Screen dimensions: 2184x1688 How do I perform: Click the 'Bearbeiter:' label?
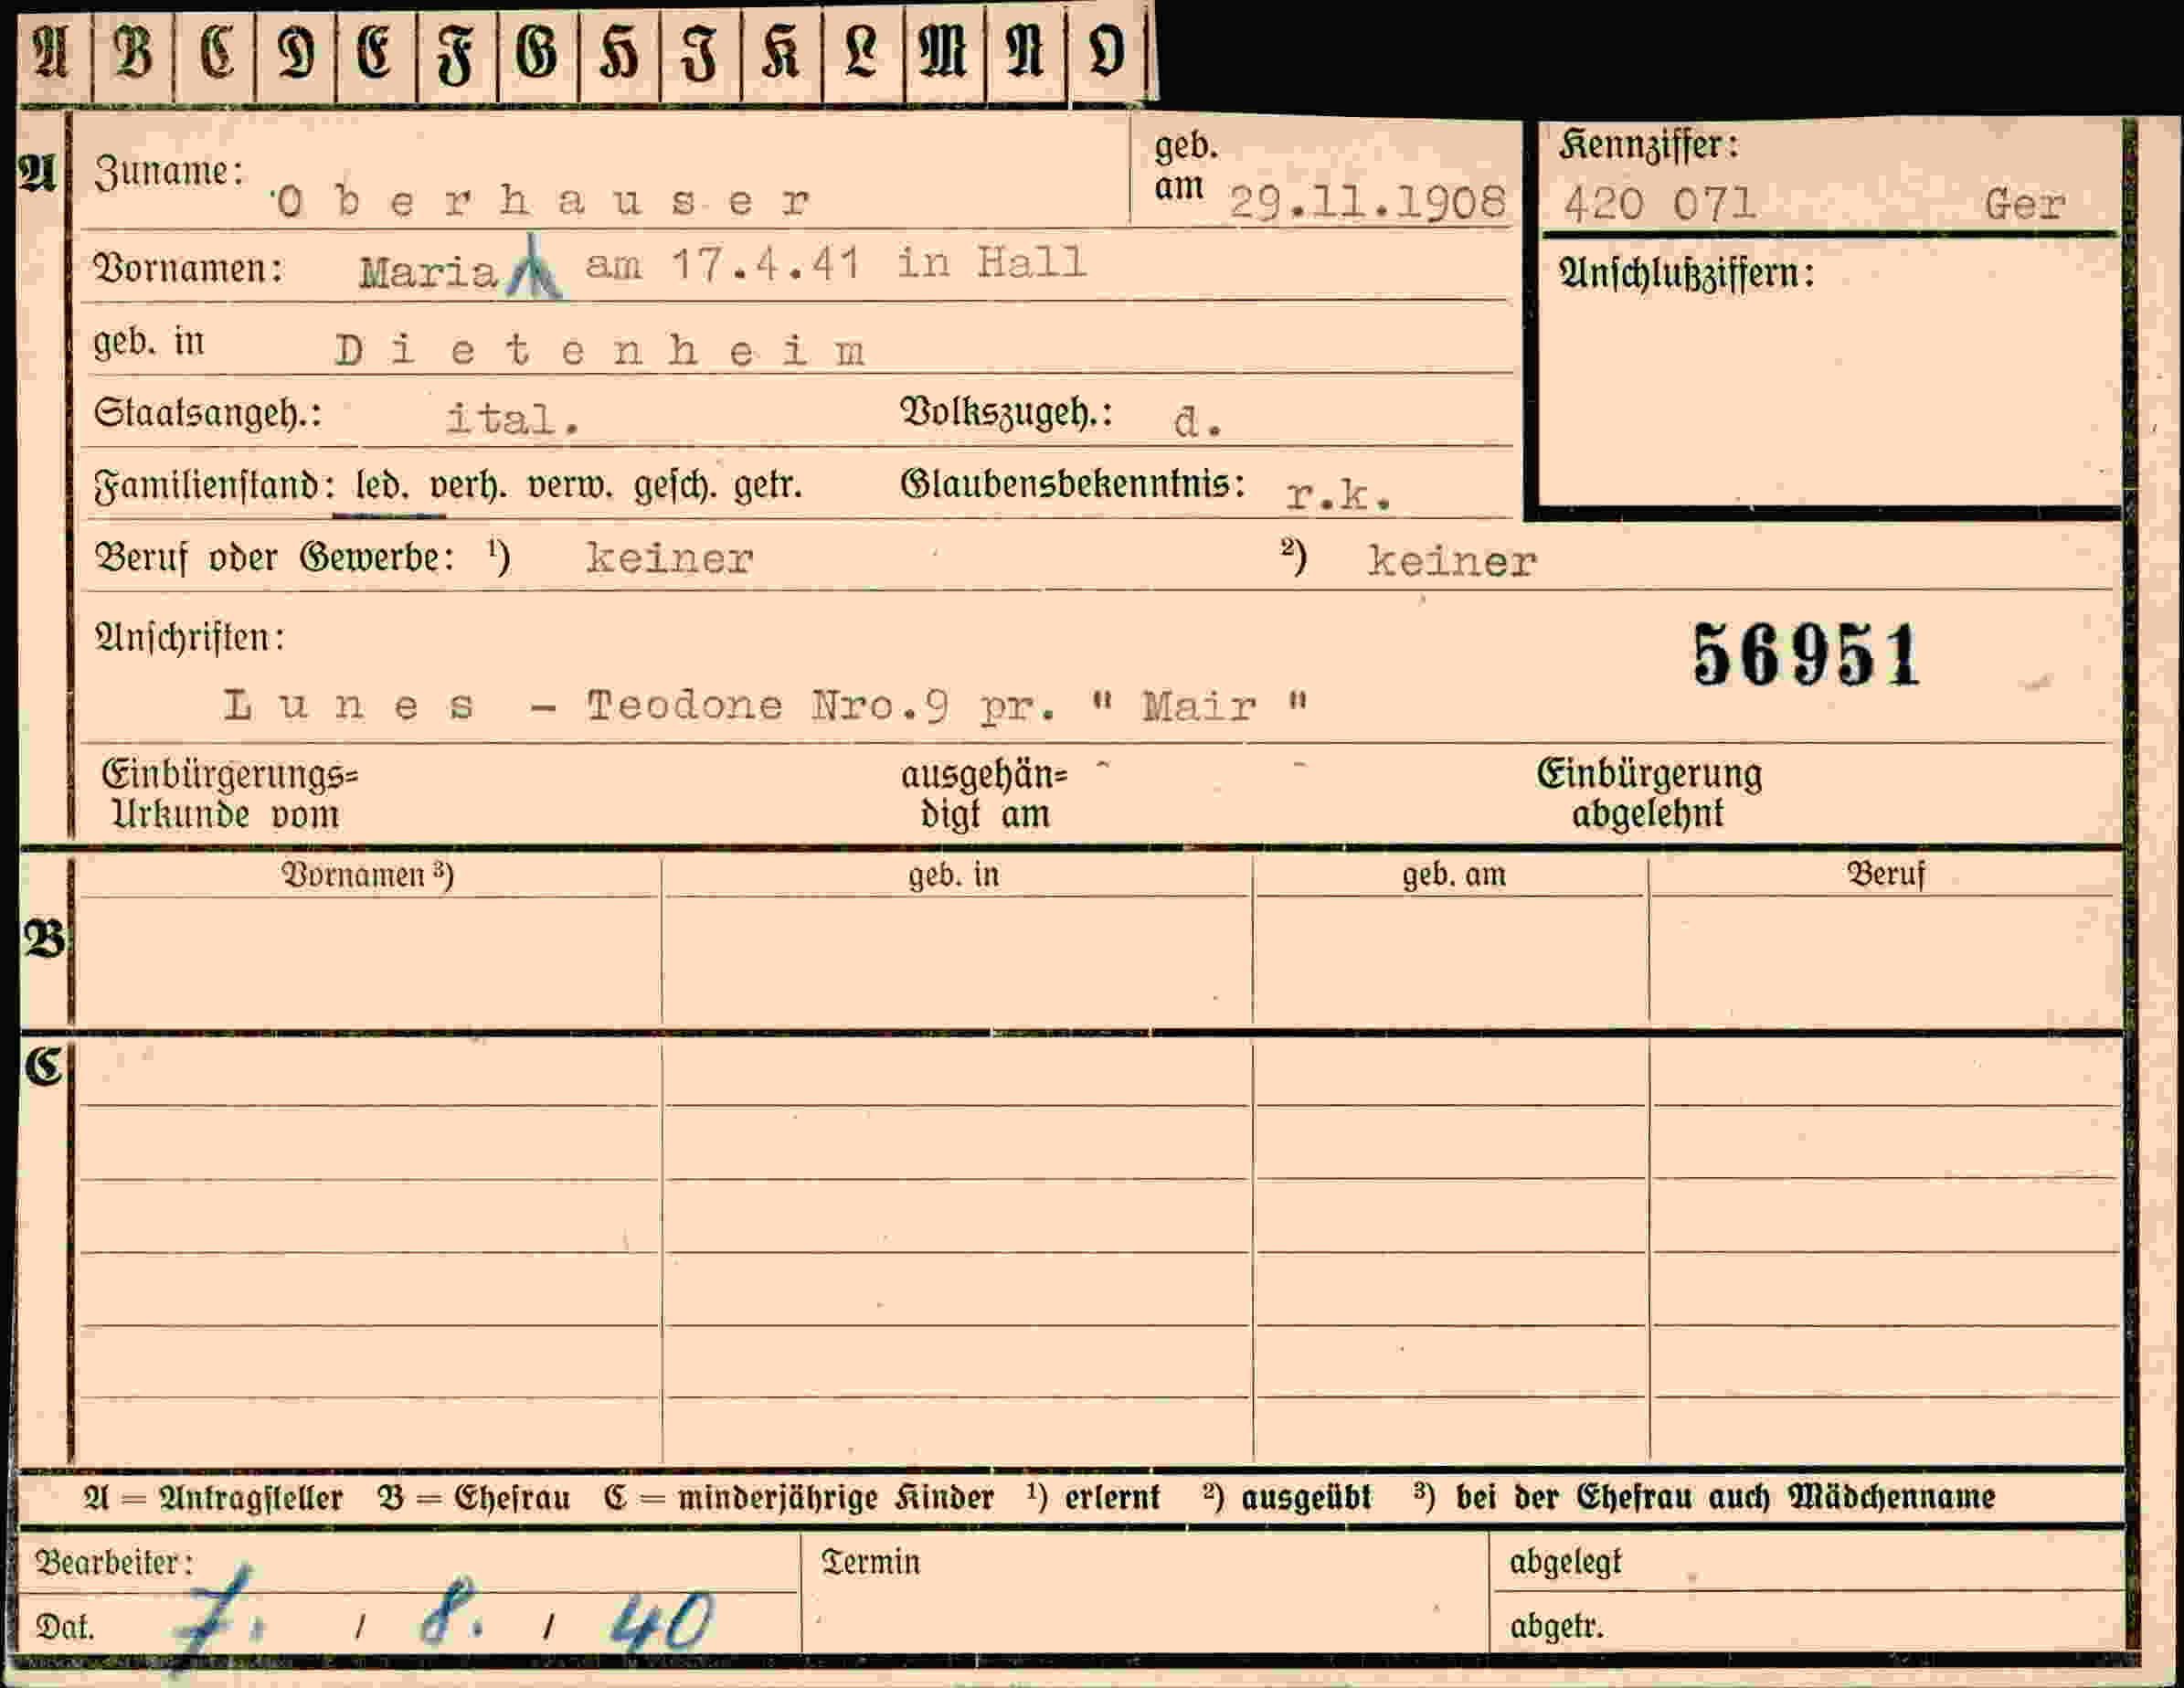(114, 1562)
